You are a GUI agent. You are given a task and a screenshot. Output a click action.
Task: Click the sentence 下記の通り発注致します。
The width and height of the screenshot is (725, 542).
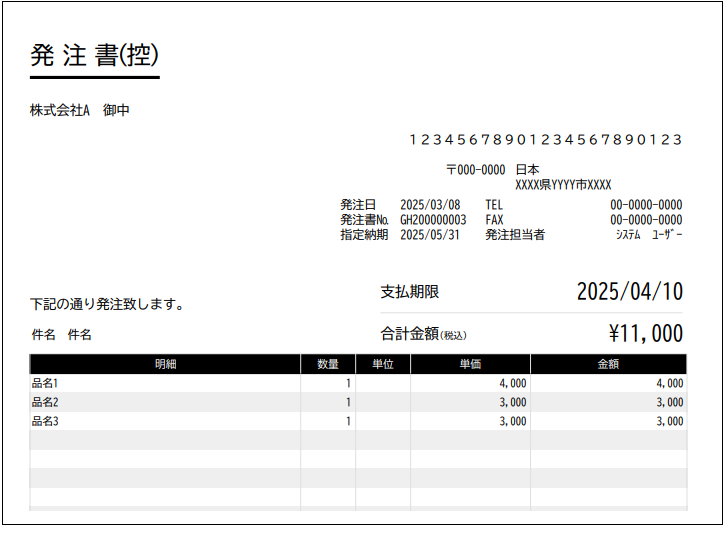point(107,304)
